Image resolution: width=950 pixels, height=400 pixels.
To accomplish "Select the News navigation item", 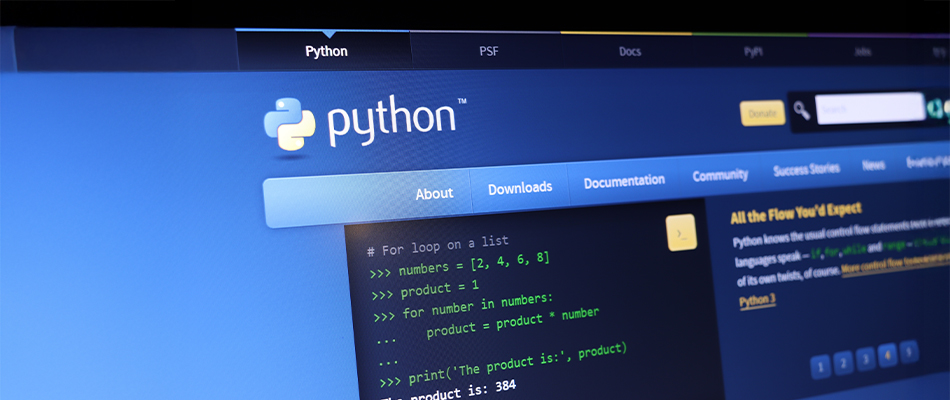I will (x=873, y=165).
